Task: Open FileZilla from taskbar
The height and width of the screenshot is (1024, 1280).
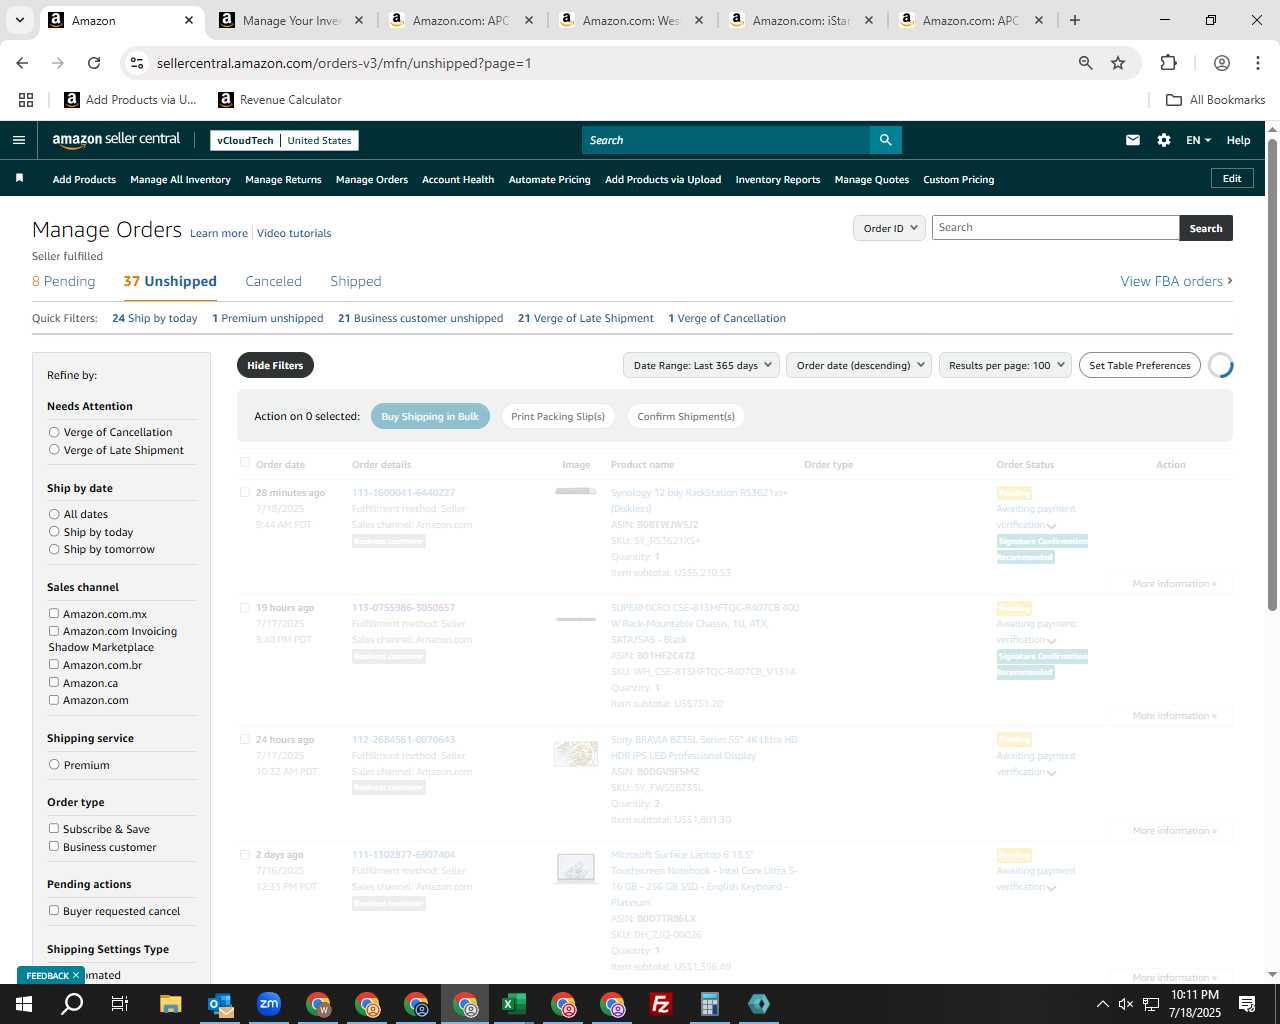Action: coord(661,1004)
